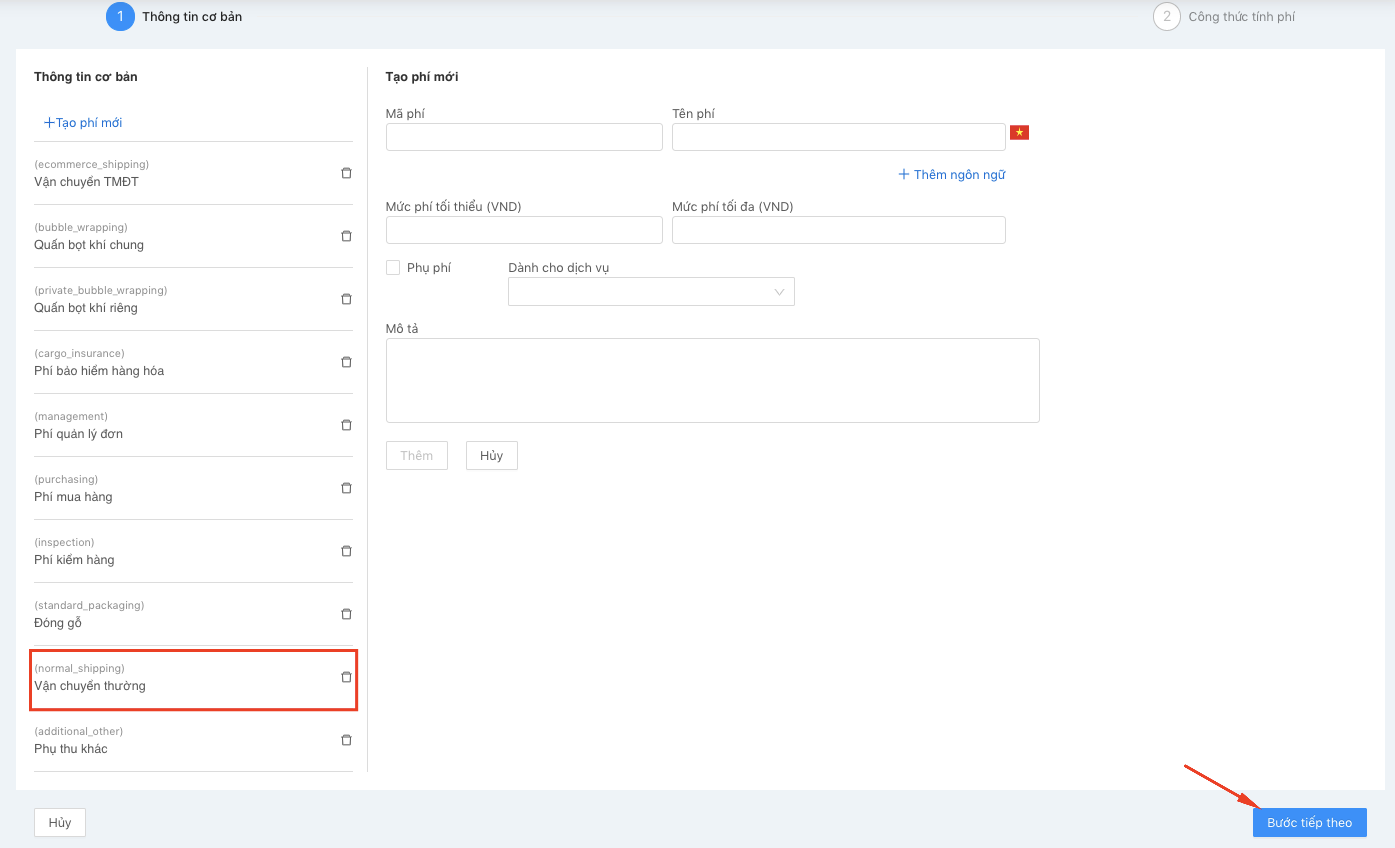Viewport: 1395px width, 848px height.
Task: Click trash icon beside Phí quản lý đơn
Action: (346, 425)
